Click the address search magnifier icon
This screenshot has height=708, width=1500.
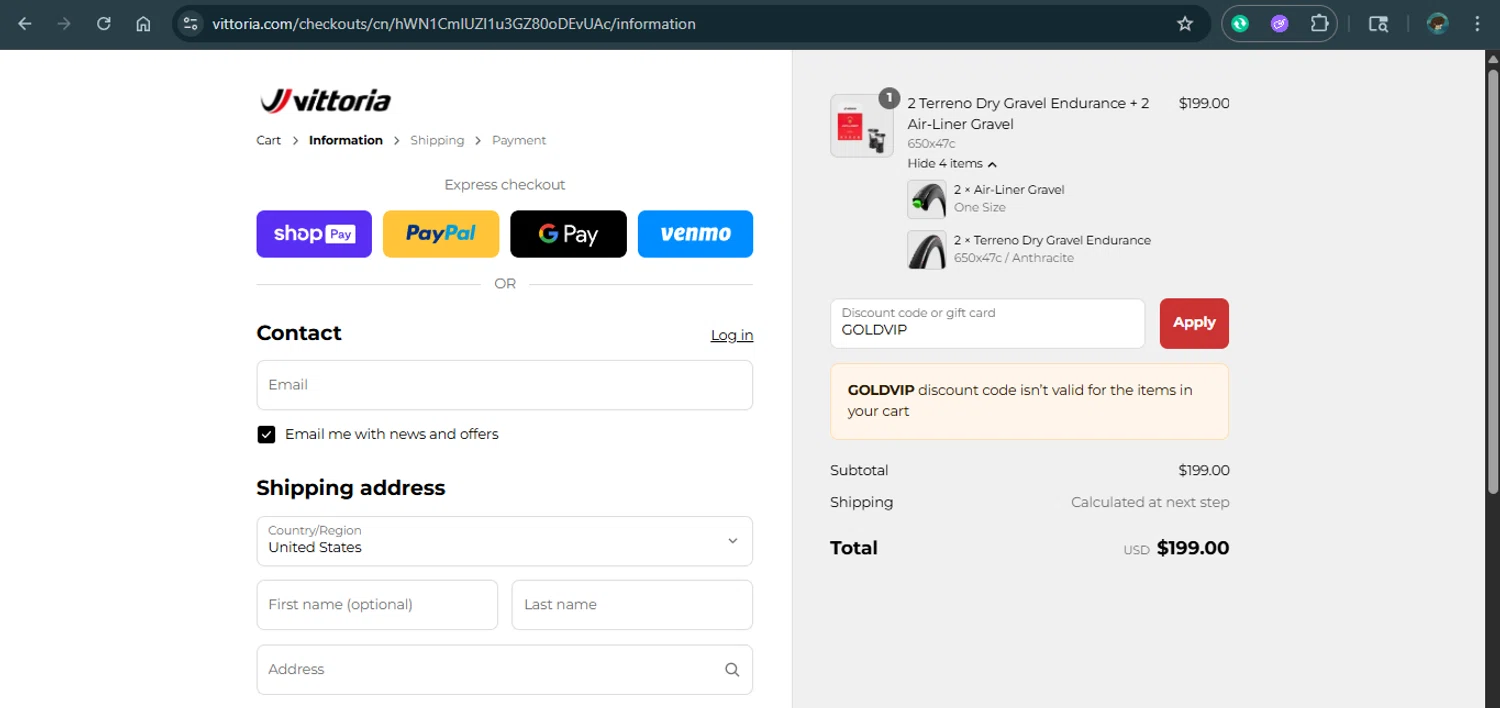pyautogui.click(x=732, y=670)
